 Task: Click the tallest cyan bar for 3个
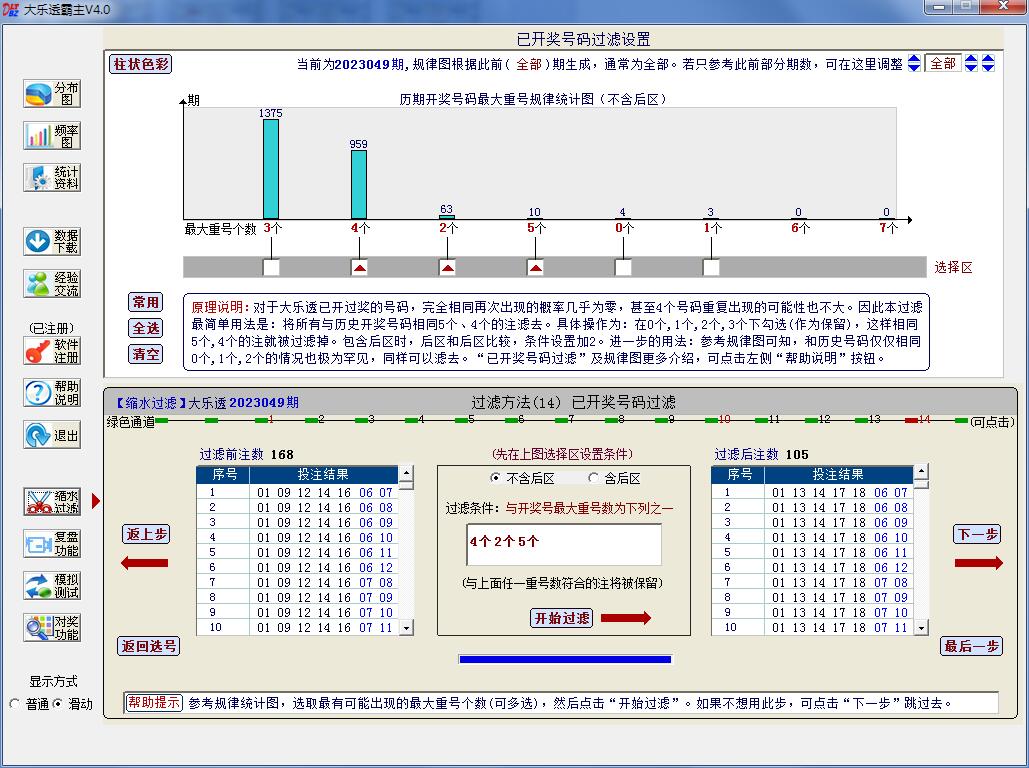point(271,168)
